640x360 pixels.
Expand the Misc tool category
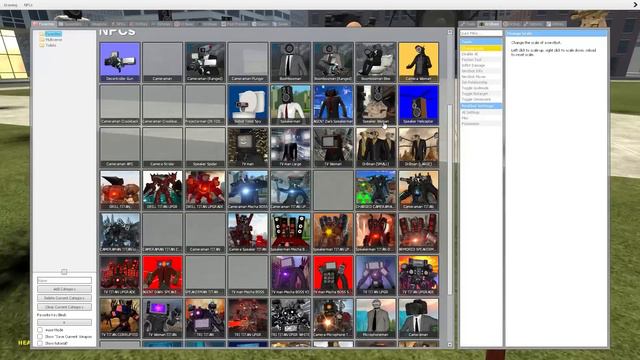click(x=481, y=118)
